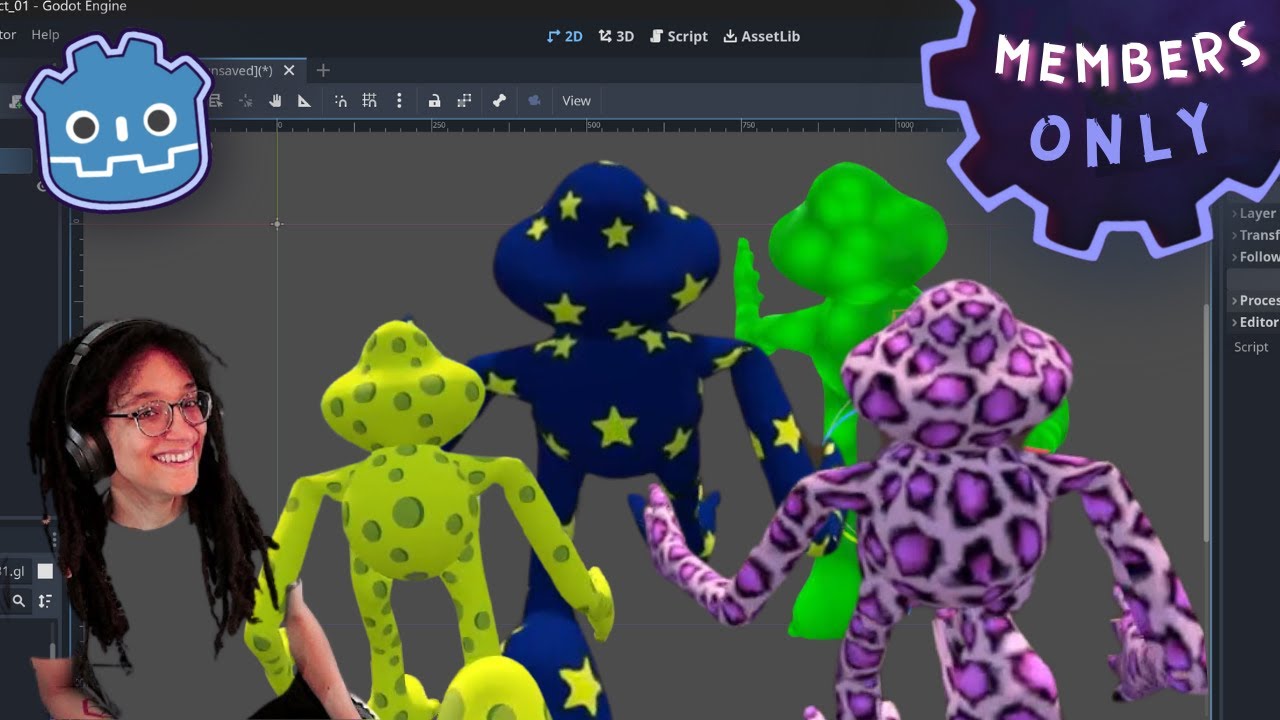Click the white square split-mode toggle
Image resolution: width=1280 pixels, height=720 pixels.
45,571
